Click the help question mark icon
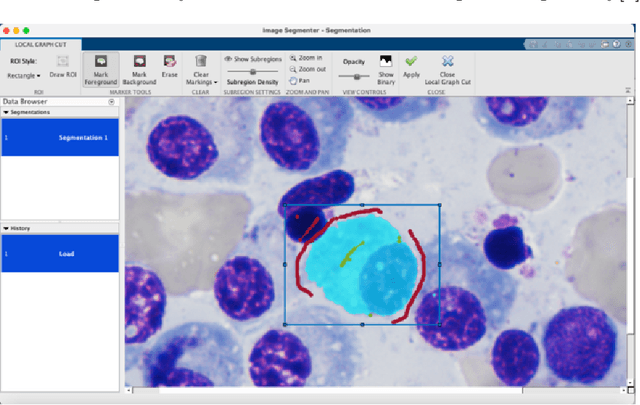This screenshot has width=640, height=405. point(616,44)
